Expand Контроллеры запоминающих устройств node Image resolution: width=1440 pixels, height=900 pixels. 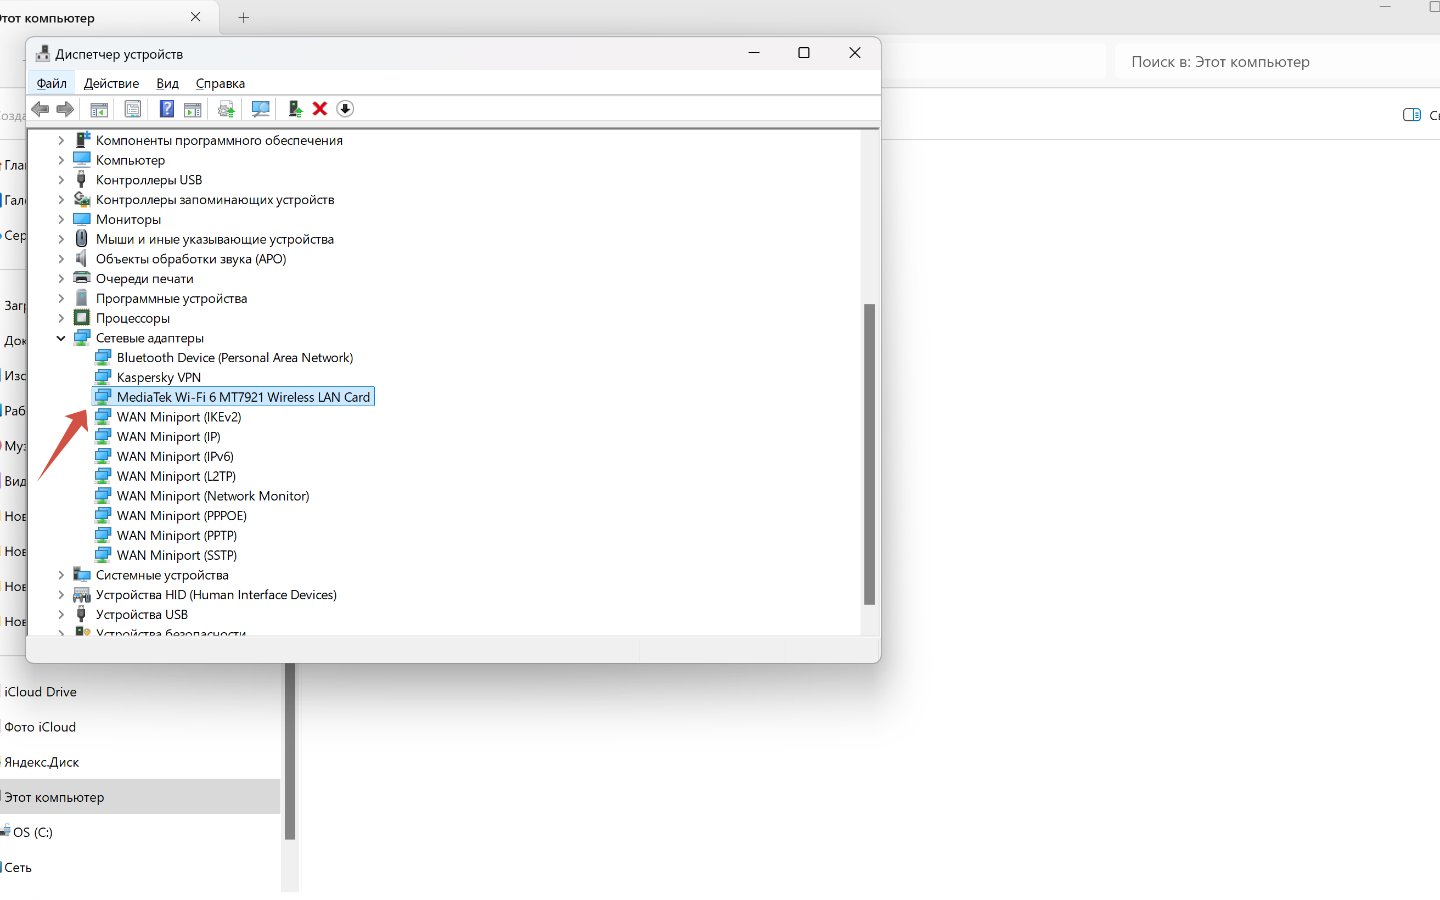pyautogui.click(x=61, y=200)
